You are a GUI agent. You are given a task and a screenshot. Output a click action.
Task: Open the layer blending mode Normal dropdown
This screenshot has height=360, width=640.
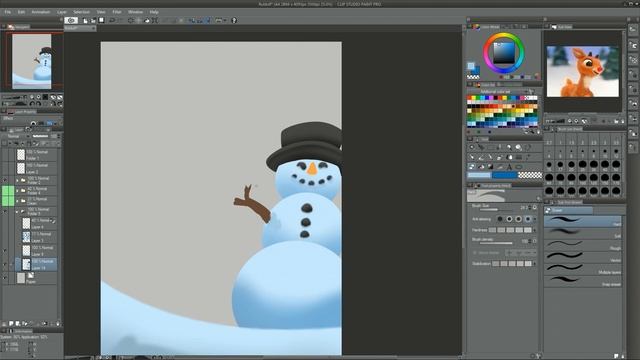[x=16, y=136]
